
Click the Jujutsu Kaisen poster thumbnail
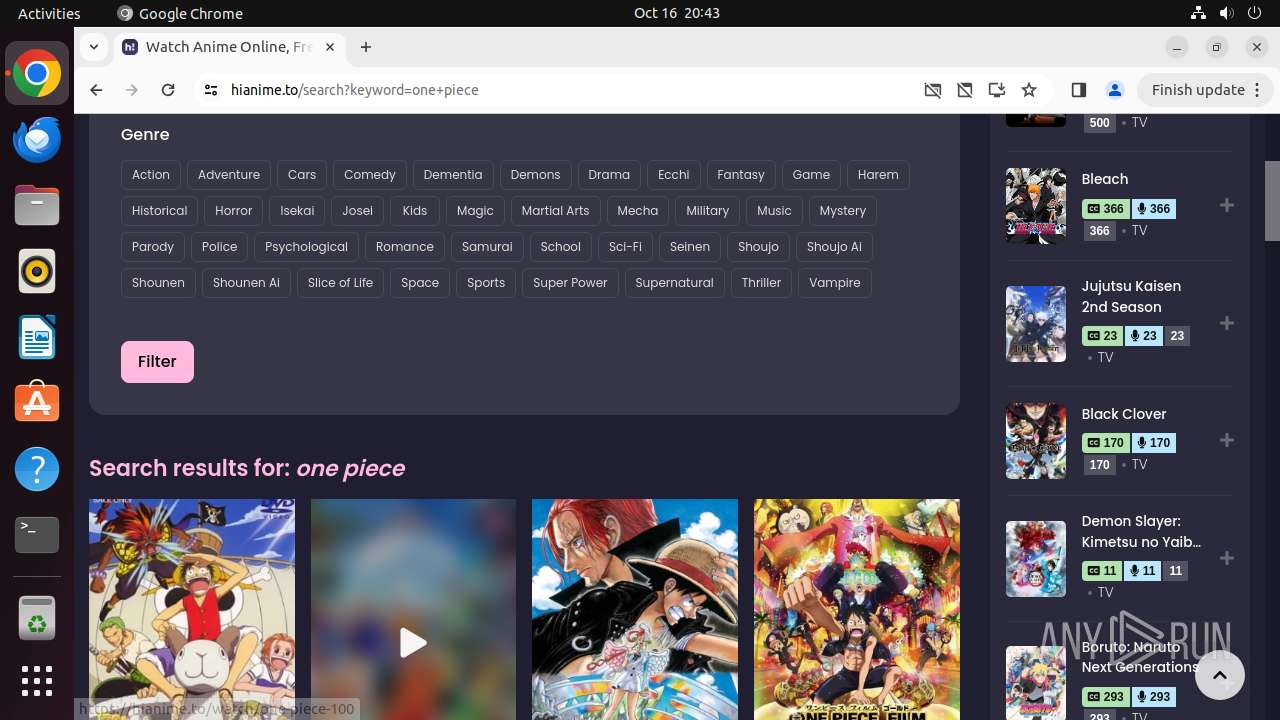(x=1036, y=323)
